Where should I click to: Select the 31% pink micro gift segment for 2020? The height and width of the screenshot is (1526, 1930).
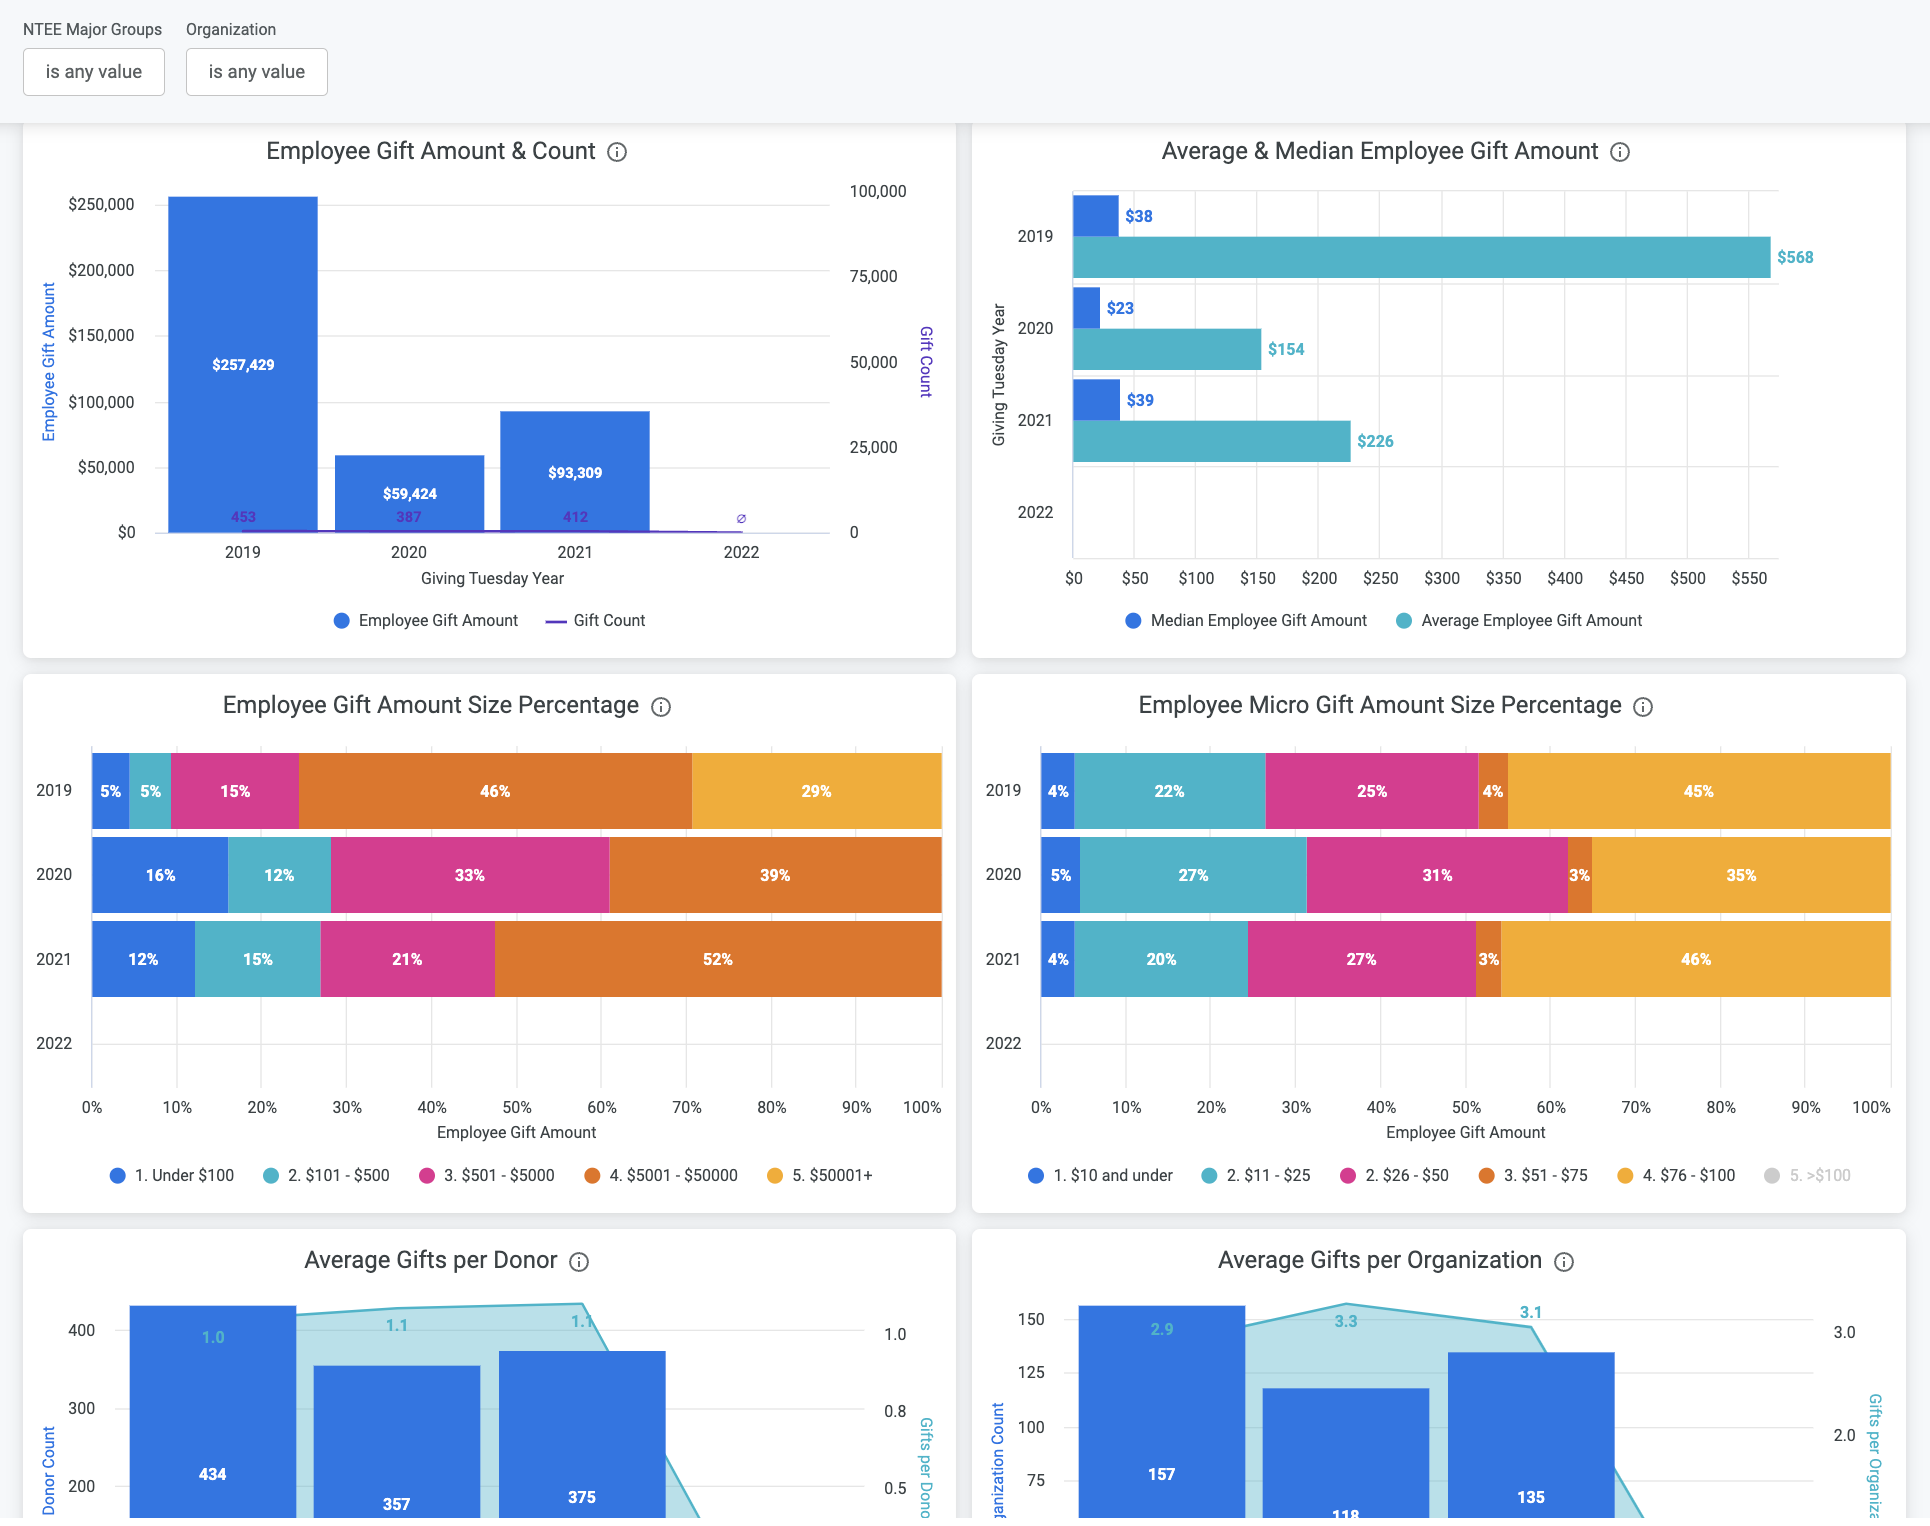tap(1437, 875)
